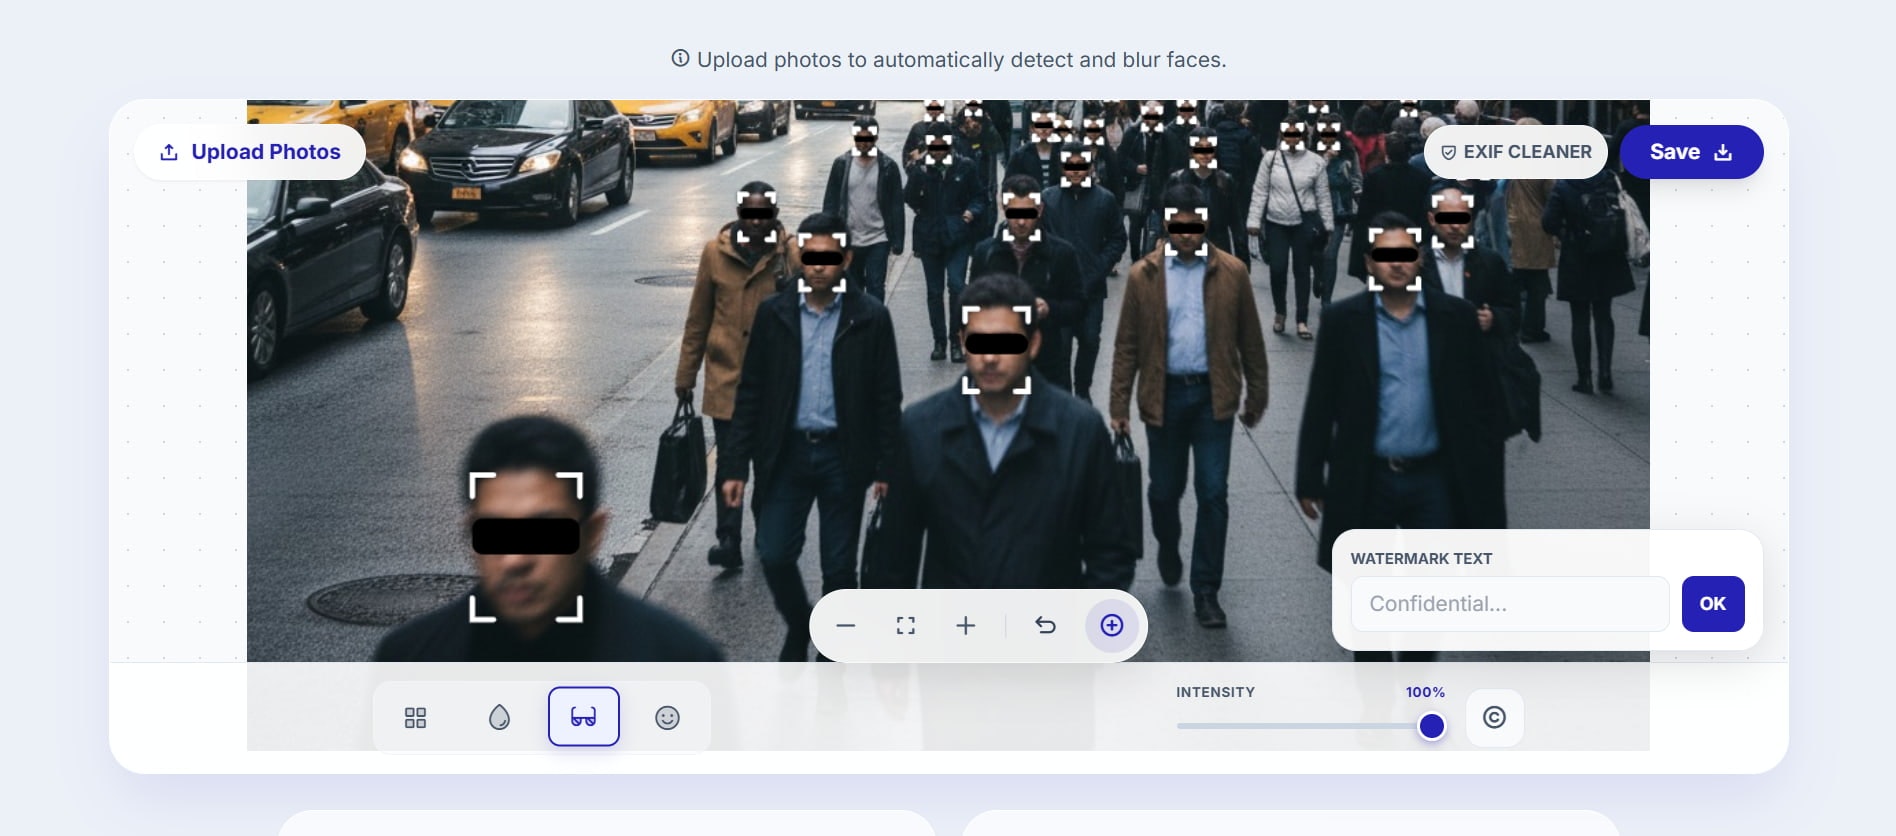Screen dimensions: 1896x836
Task: Select the emoji face cover effect
Action: pos(667,718)
